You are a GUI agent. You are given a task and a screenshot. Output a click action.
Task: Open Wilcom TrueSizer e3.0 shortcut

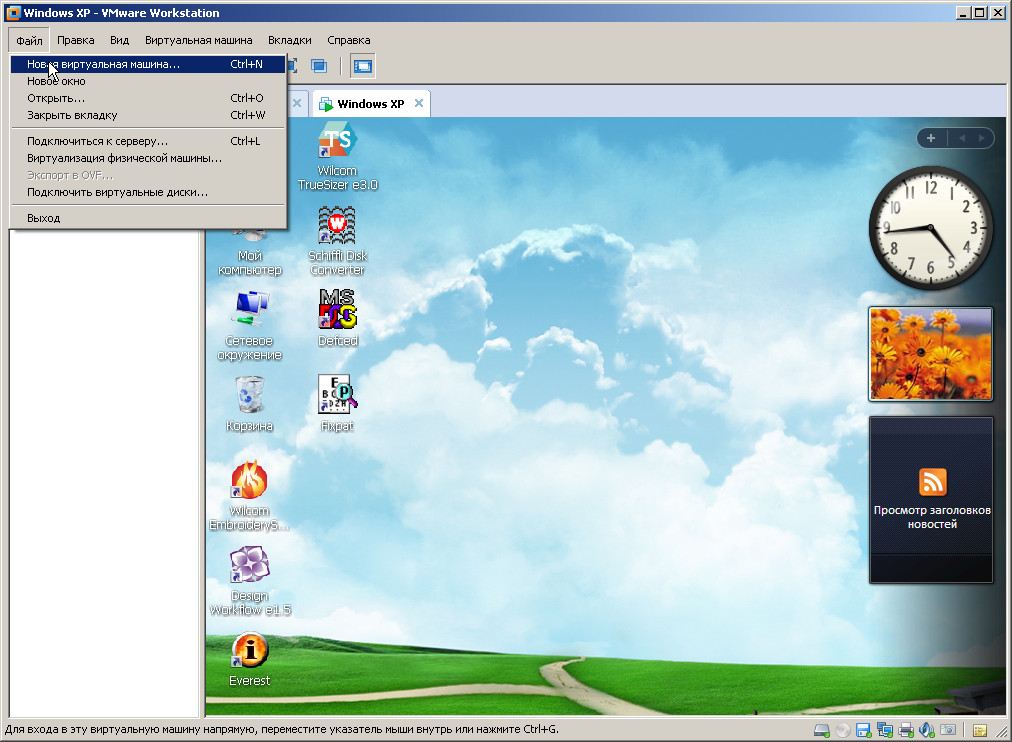(x=337, y=156)
